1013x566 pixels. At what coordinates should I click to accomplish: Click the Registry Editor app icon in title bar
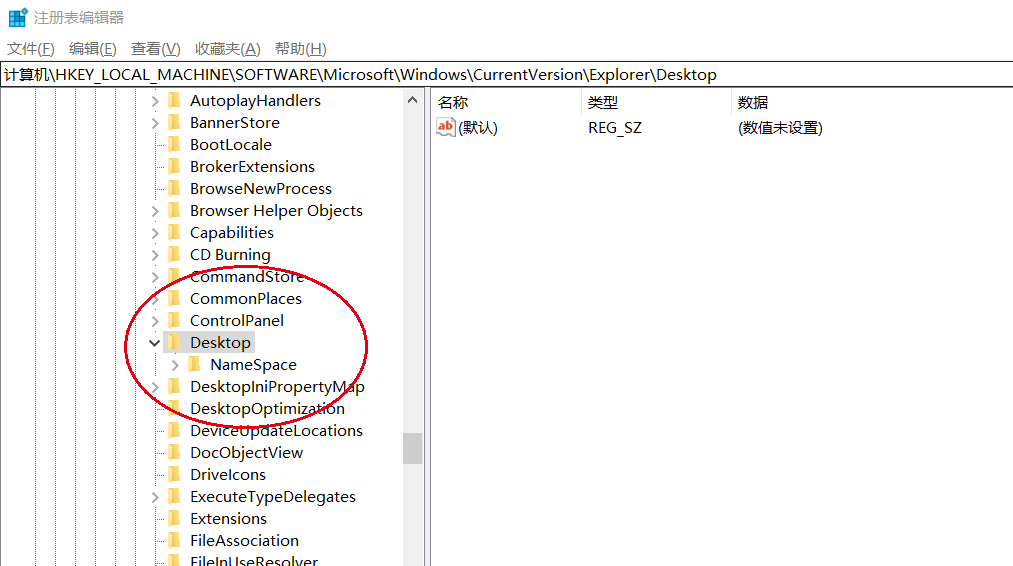coord(18,17)
